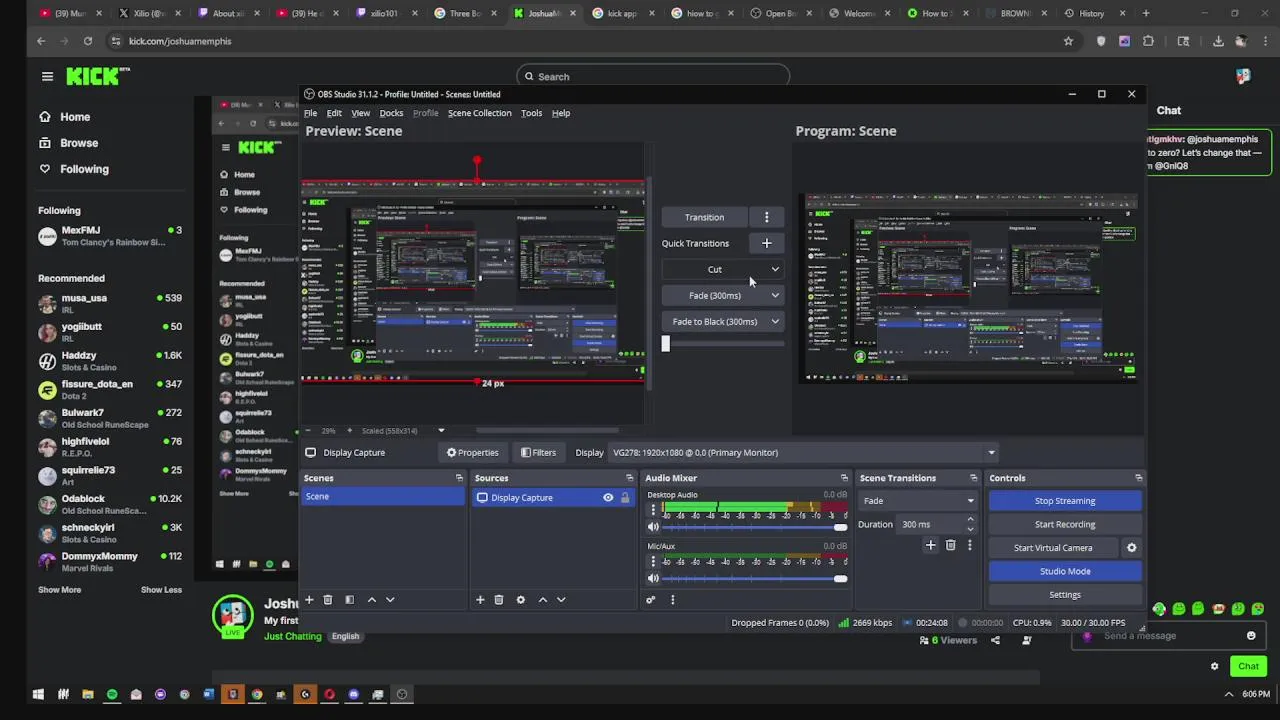Open OBS Docks menu
The width and height of the screenshot is (1280, 720).
[391, 113]
